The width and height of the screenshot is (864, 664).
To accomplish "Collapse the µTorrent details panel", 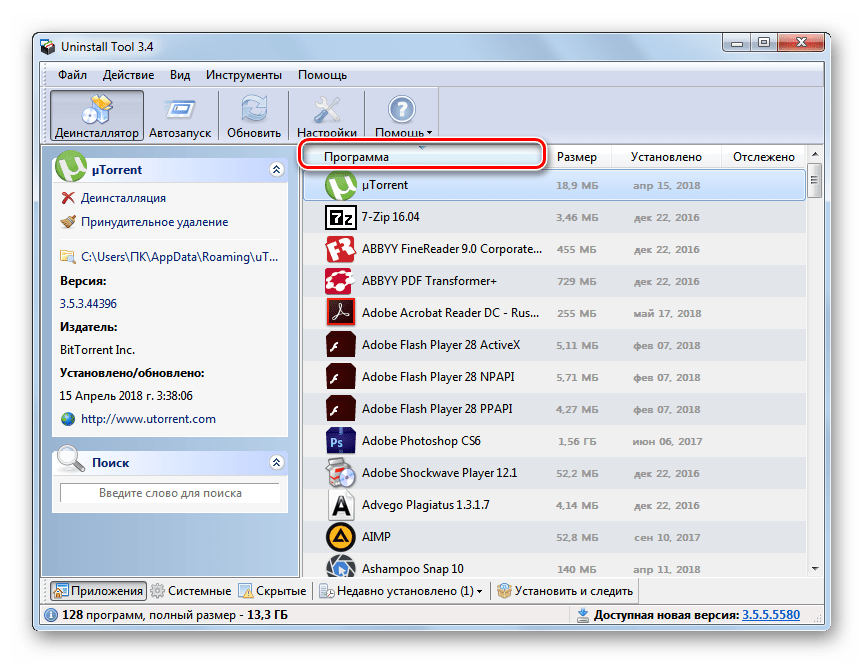I will (x=276, y=170).
